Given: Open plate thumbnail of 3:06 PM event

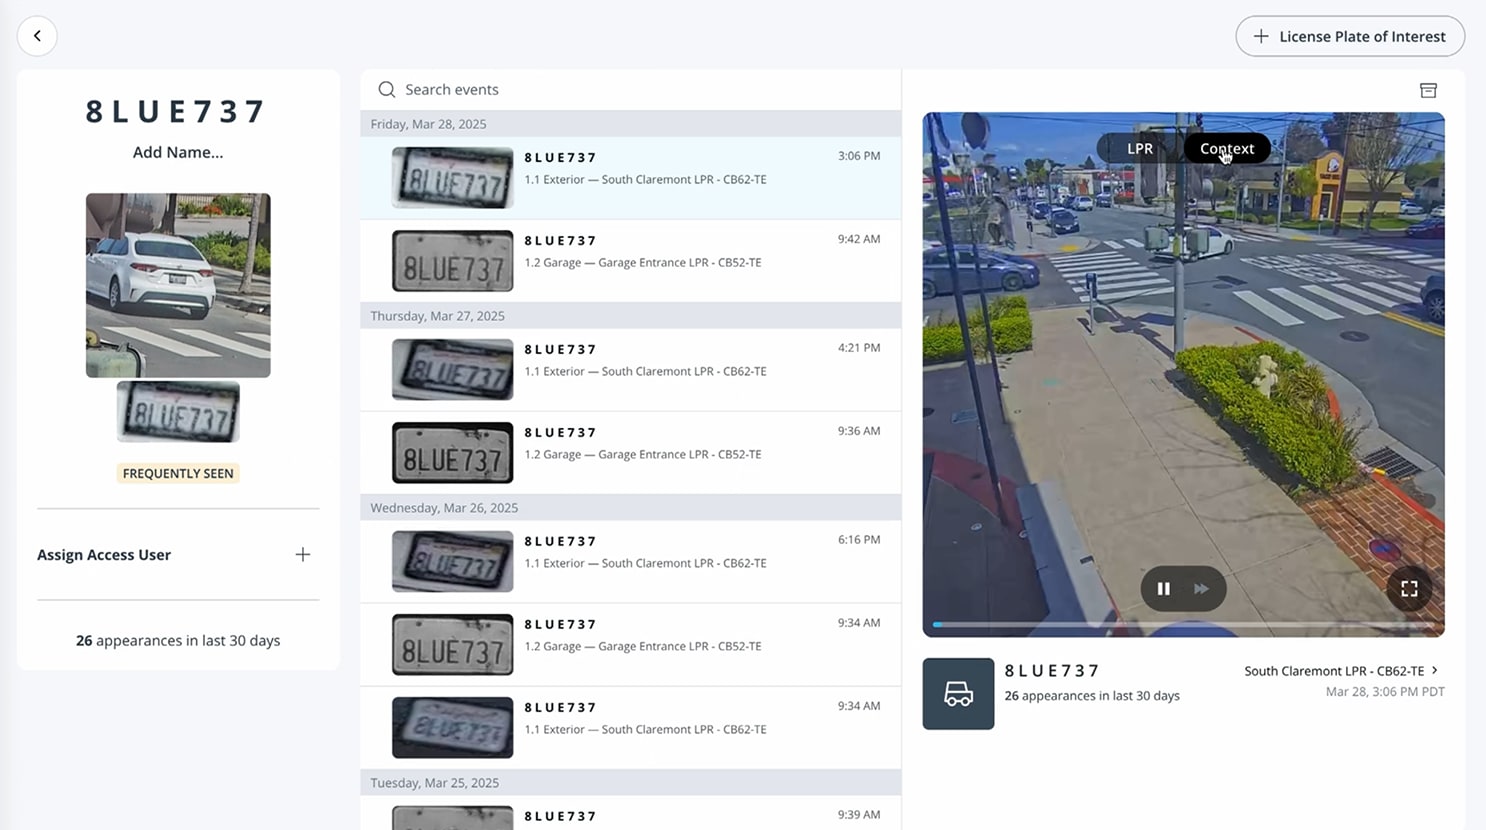Looking at the screenshot, I should coord(452,178).
